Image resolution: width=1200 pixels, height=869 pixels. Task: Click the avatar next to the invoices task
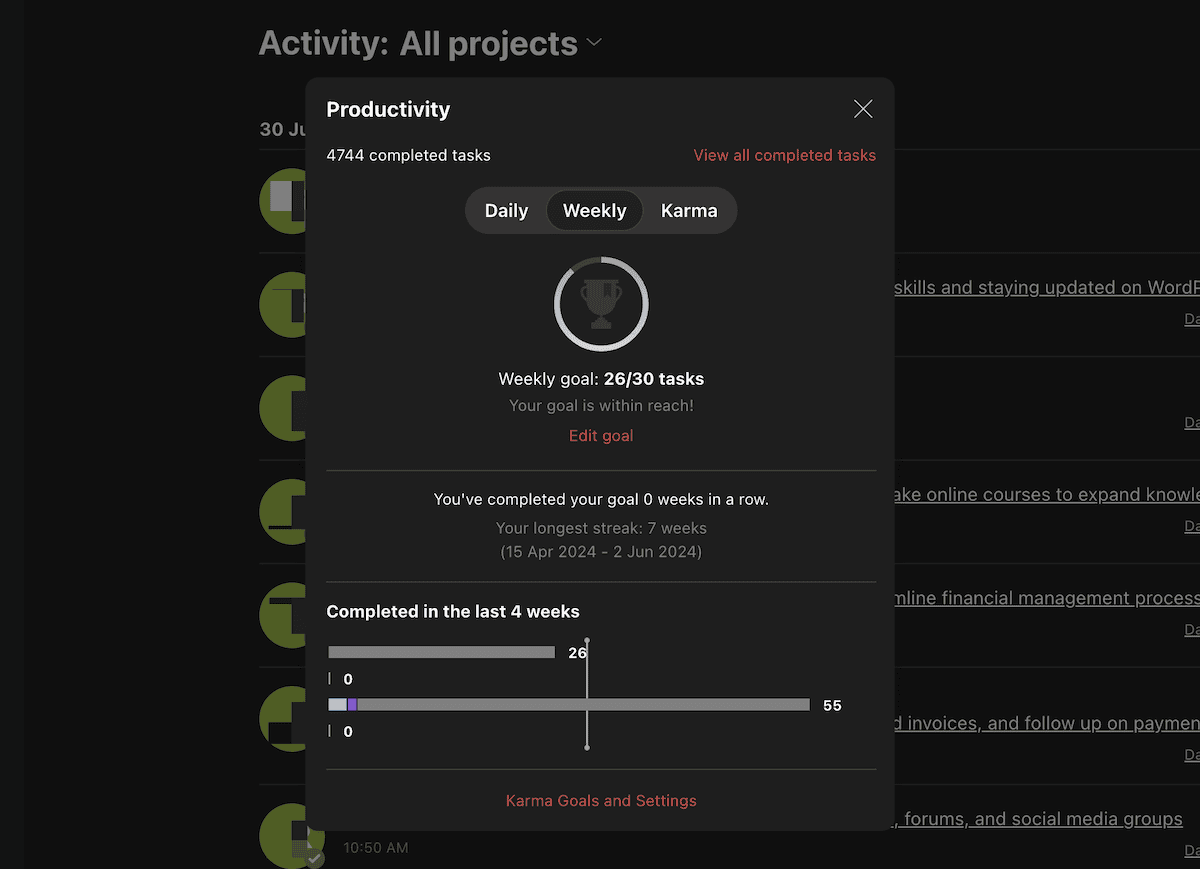coord(283,719)
